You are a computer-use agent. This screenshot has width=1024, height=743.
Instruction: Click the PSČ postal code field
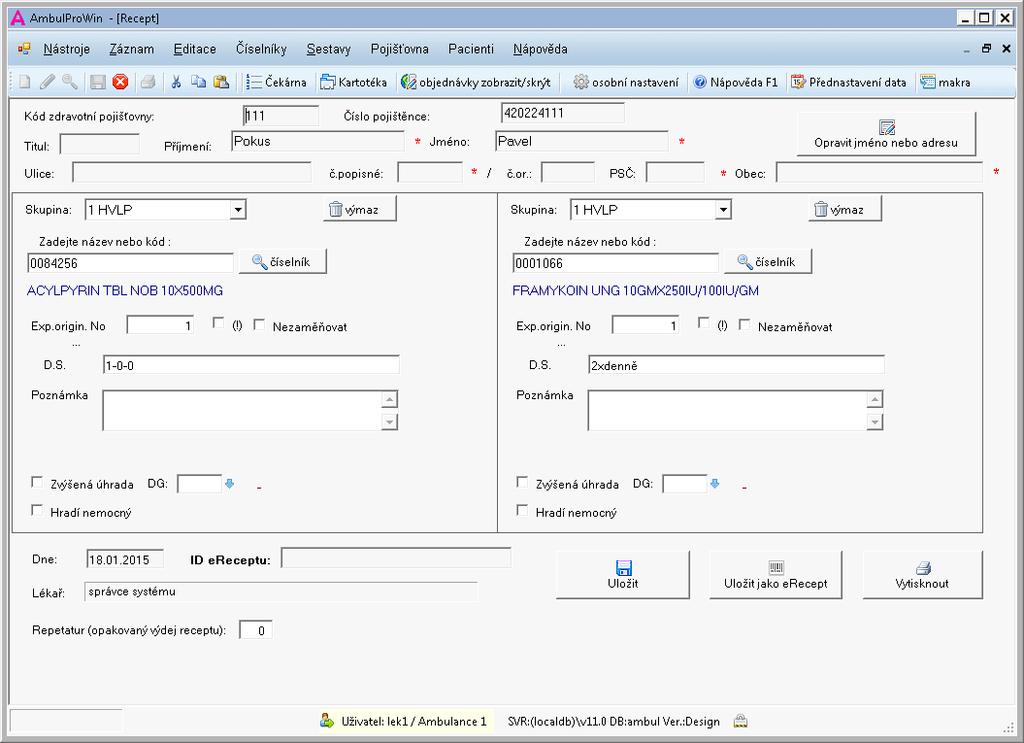[675, 173]
